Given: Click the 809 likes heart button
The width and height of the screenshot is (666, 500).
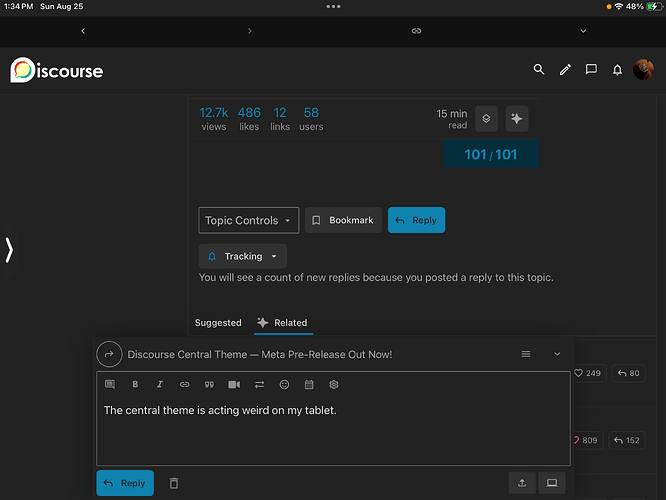Looking at the screenshot, I should coord(587,440).
